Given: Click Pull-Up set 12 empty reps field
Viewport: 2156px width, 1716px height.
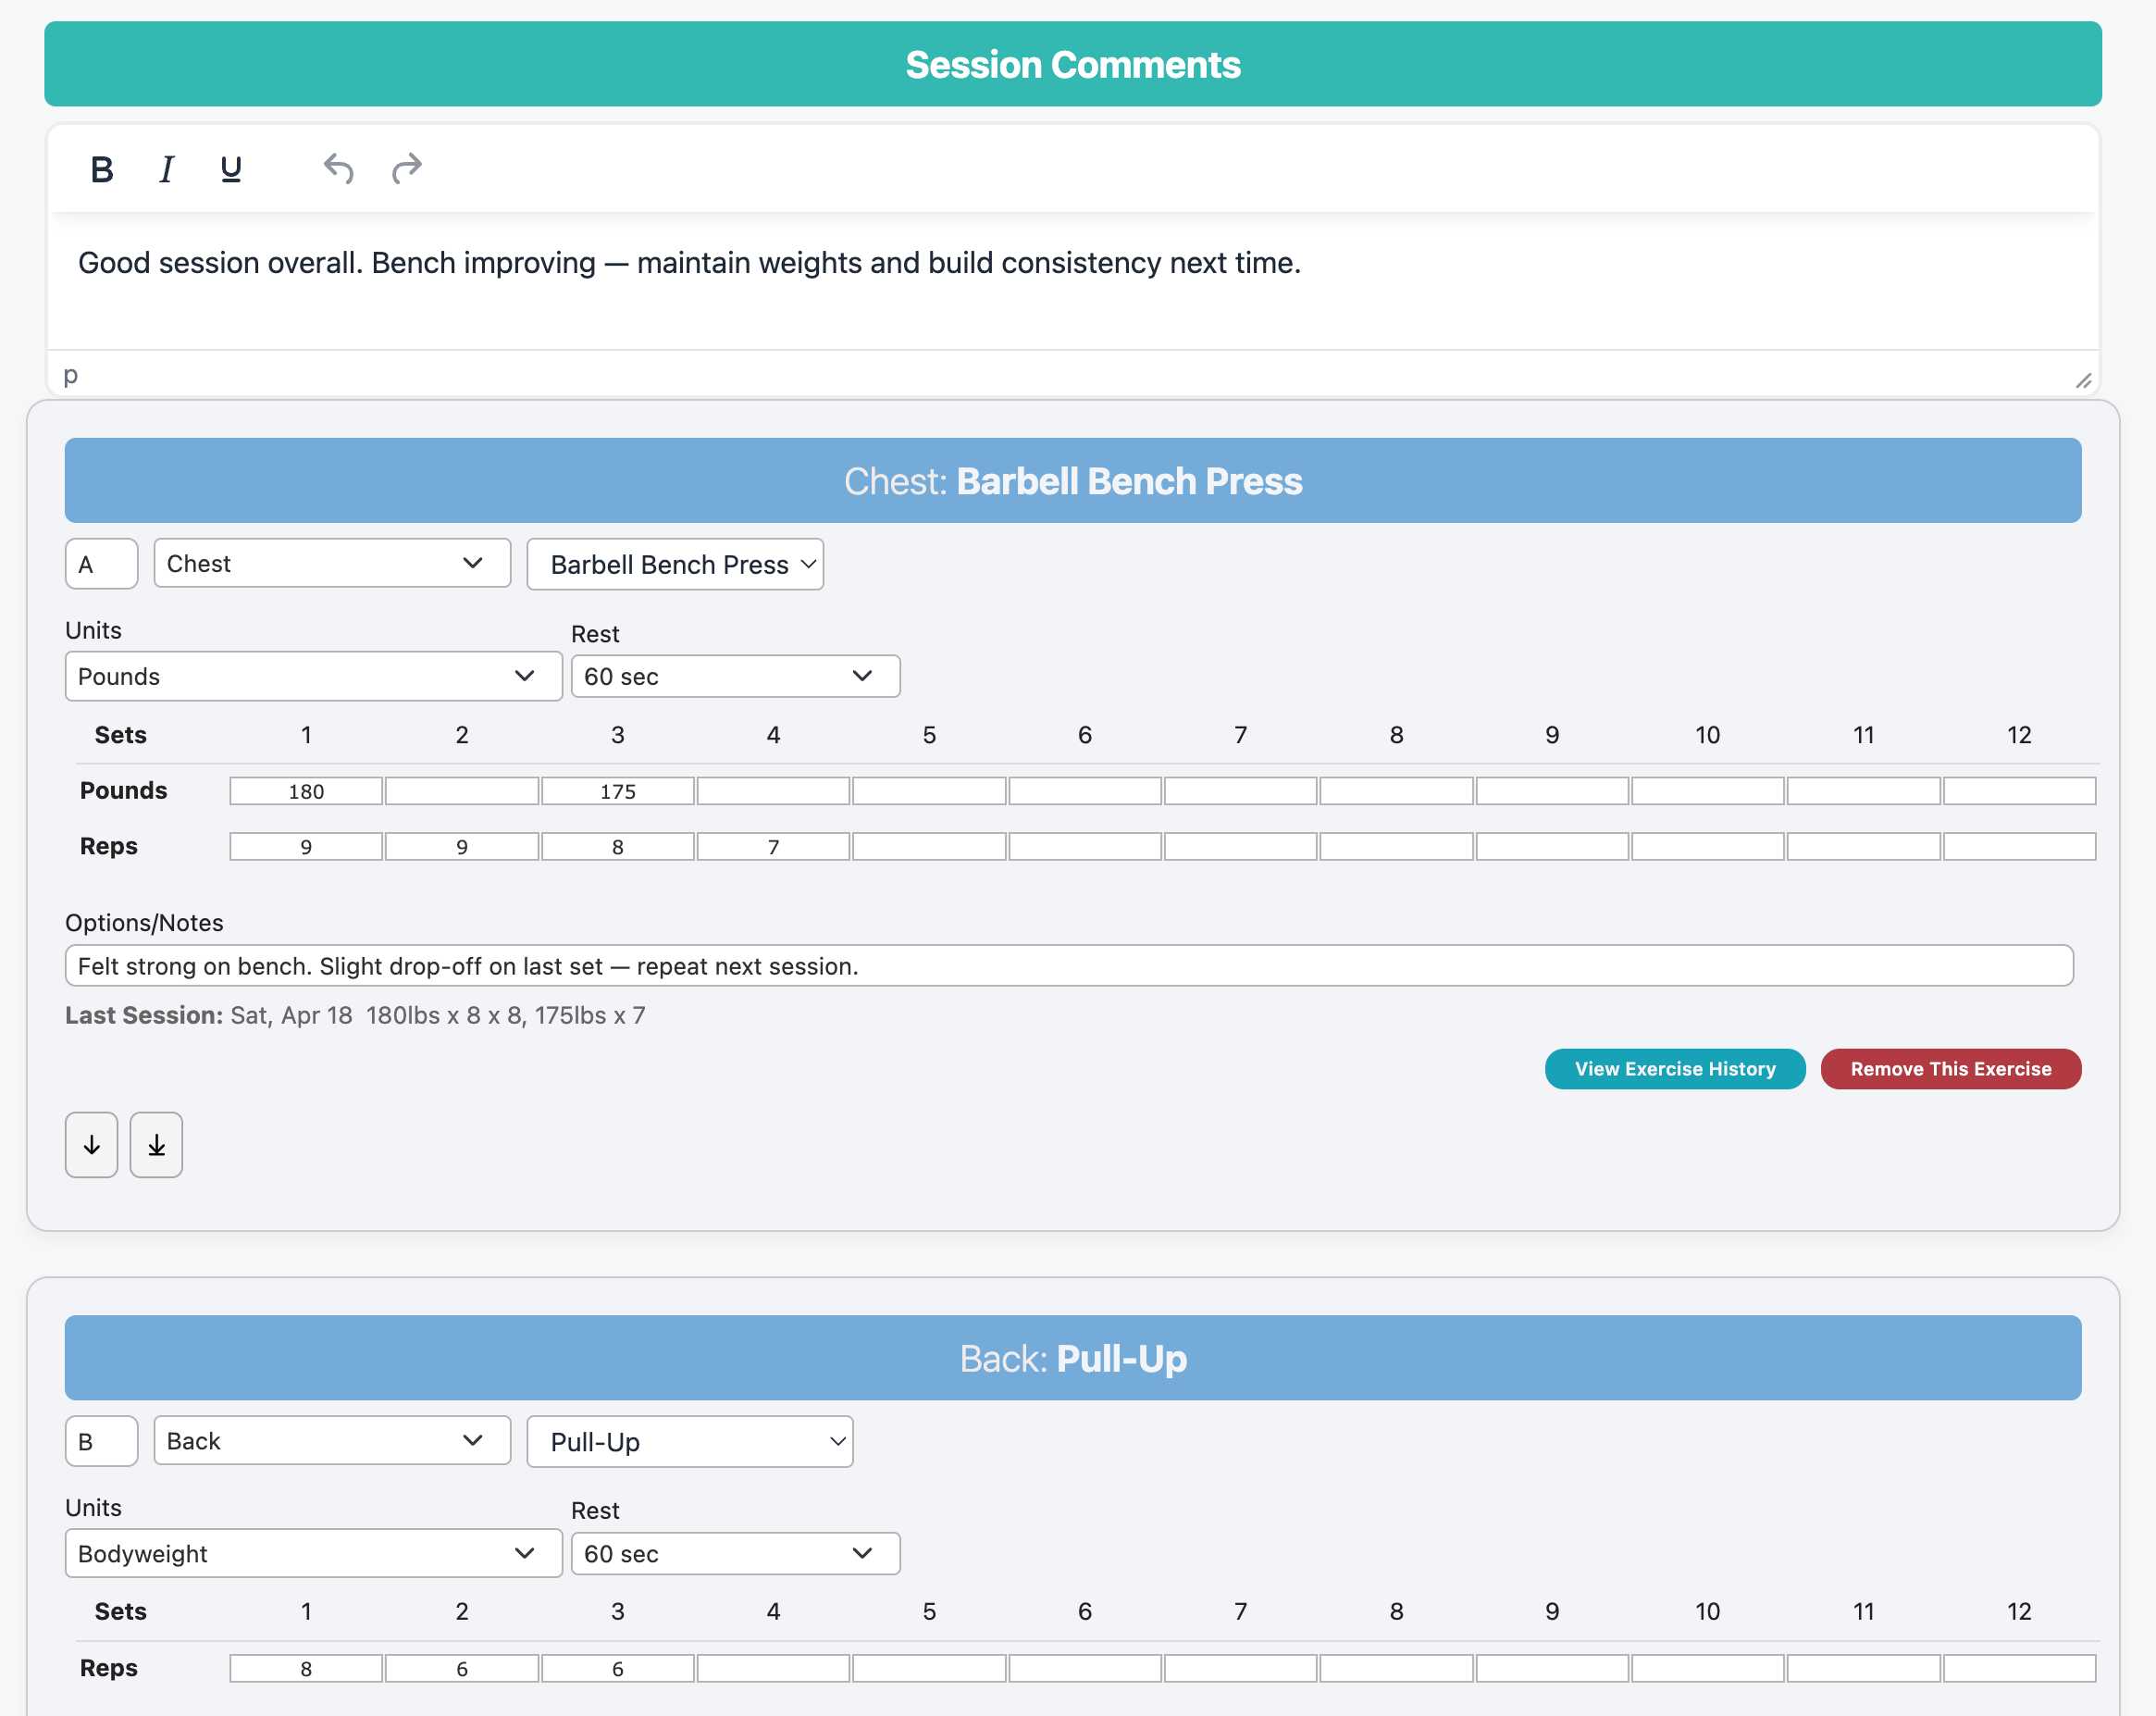Looking at the screenshot, I should (2019, 1668).
